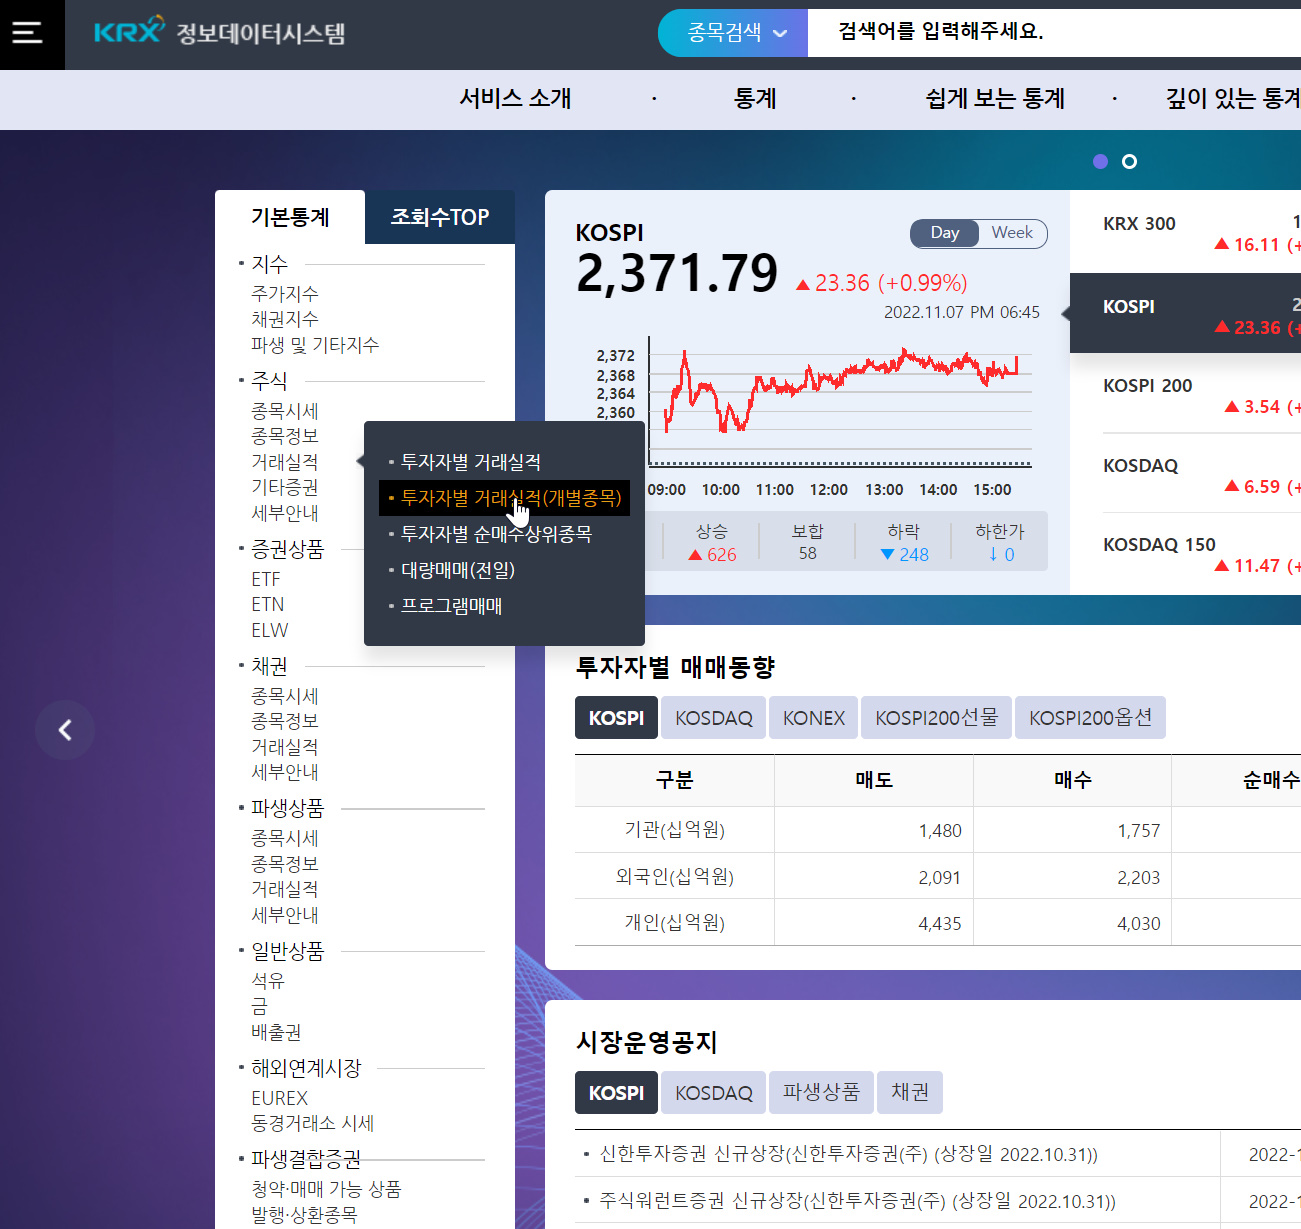Open 세부안내 under 주식
The height and width of the screenshot is (1229, 1301).
pyautogui.click(x=285, y=513)
